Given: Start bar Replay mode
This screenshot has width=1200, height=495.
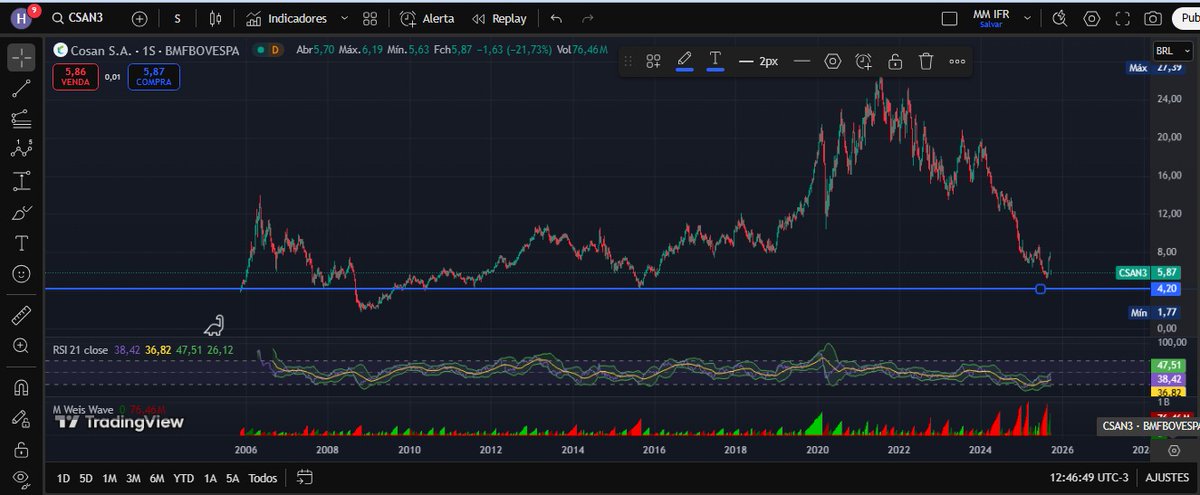Looking at the screenshot, I should coord(498,18).
